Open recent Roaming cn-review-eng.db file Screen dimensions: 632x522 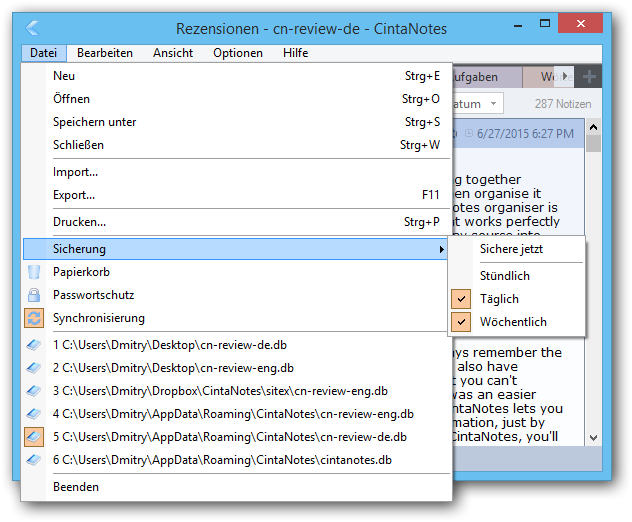(x=236, y=414)
